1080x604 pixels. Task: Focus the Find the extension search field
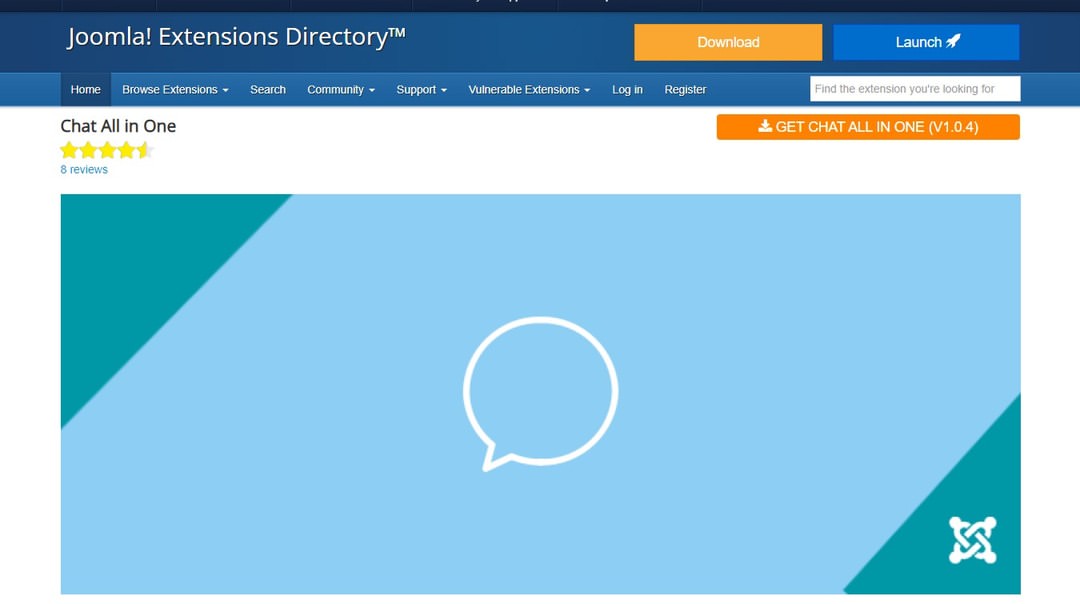[914, 89]
